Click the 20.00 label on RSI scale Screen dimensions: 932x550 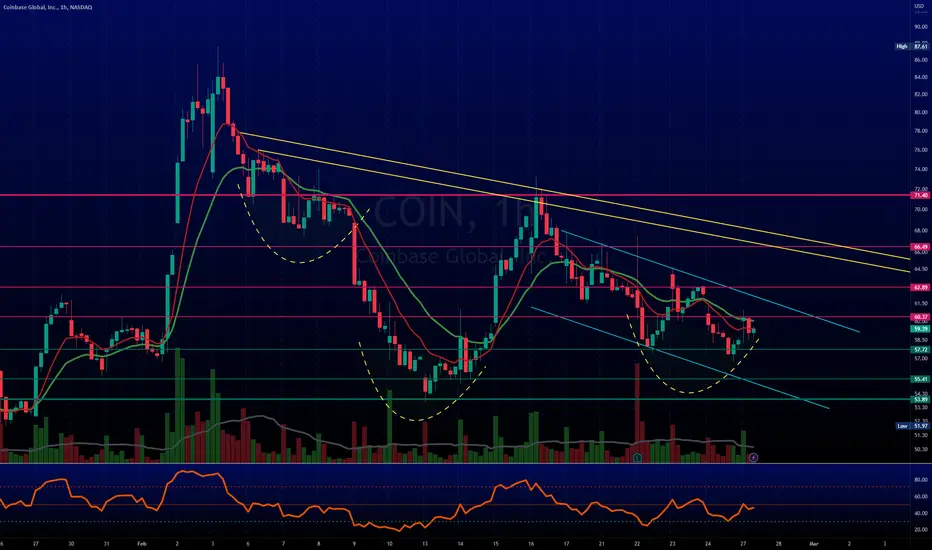pos(921,529)
